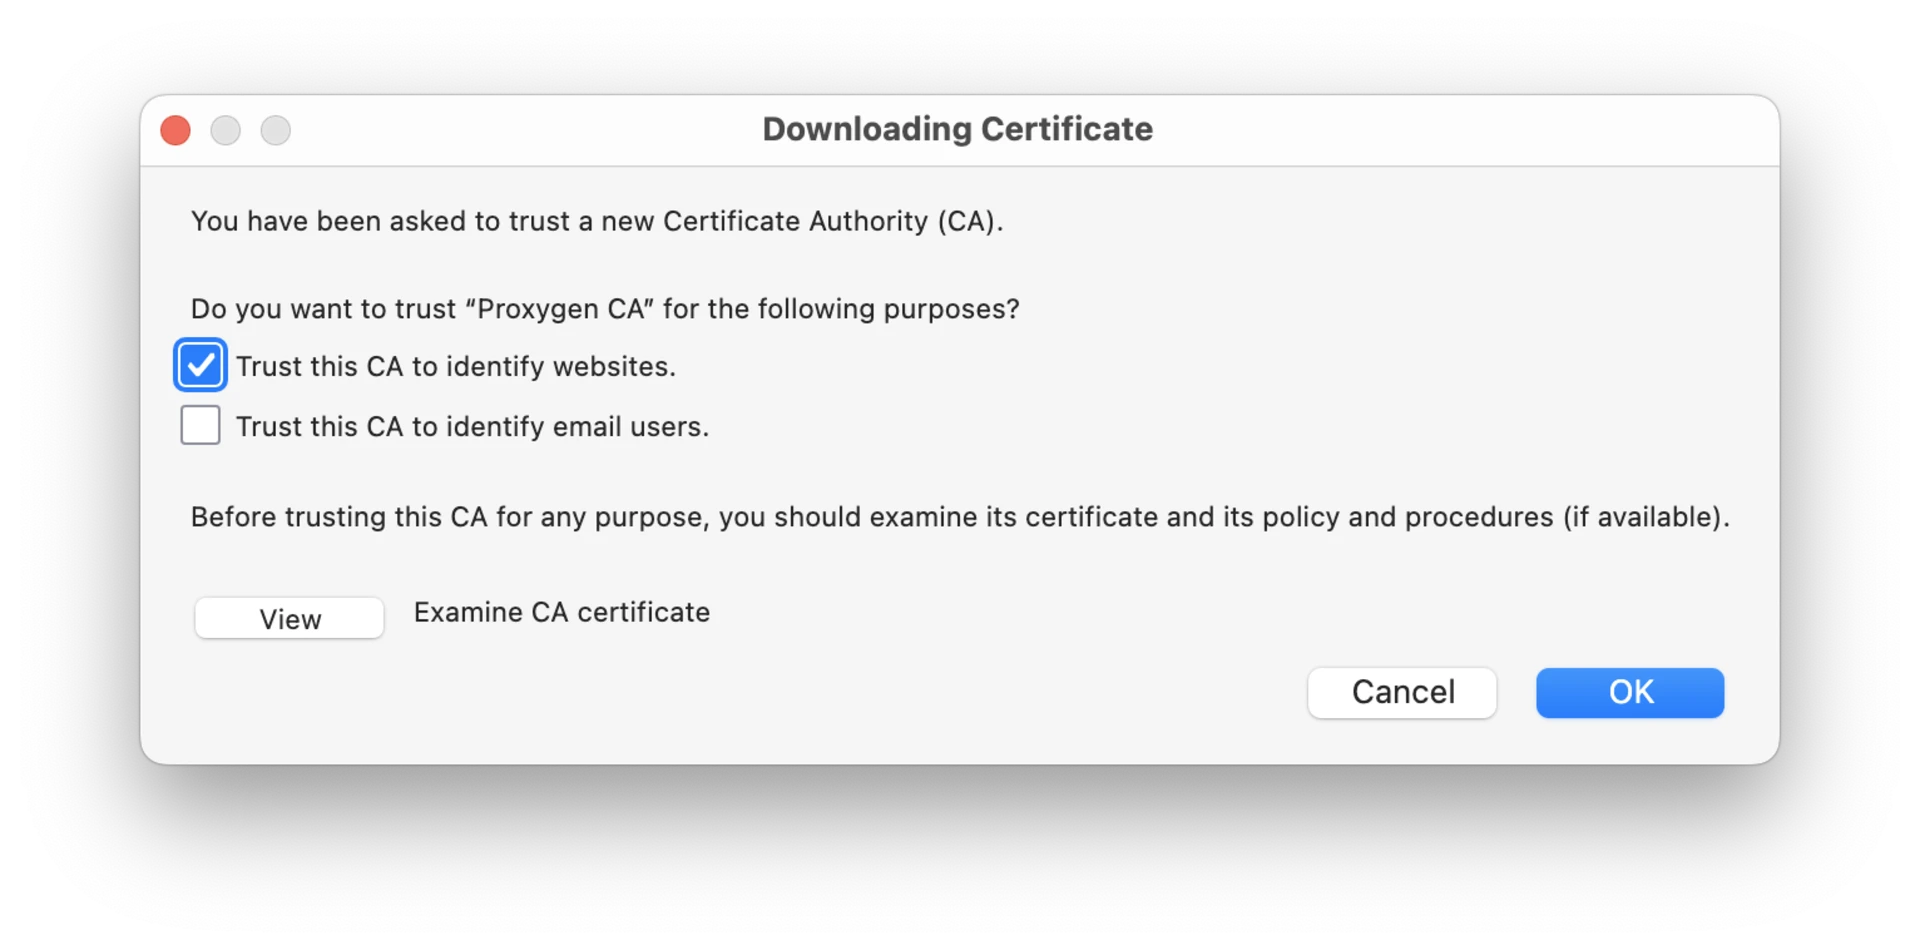Click 'Certificate Authority (CA)' in the first sentence
This screenshot has width=1920, height=950.
point(830,221)
